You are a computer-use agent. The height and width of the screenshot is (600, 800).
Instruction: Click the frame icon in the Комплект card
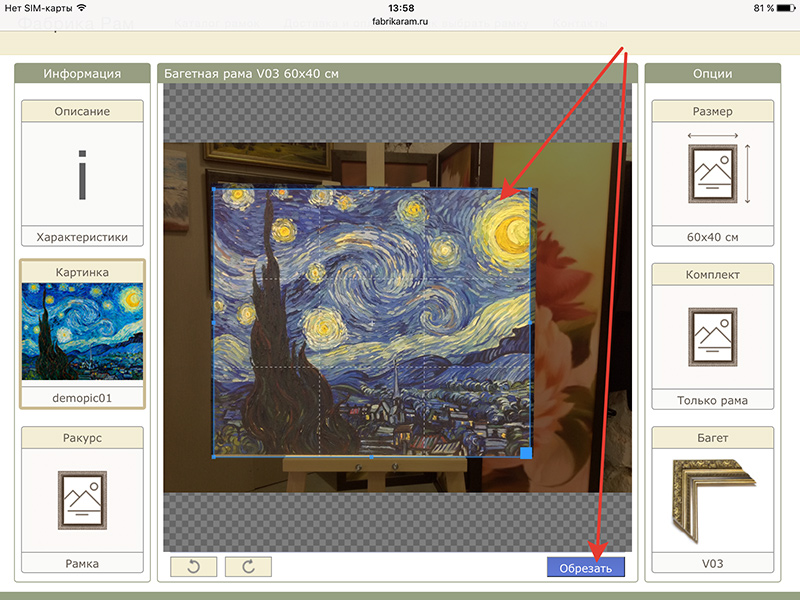(713, 337)
